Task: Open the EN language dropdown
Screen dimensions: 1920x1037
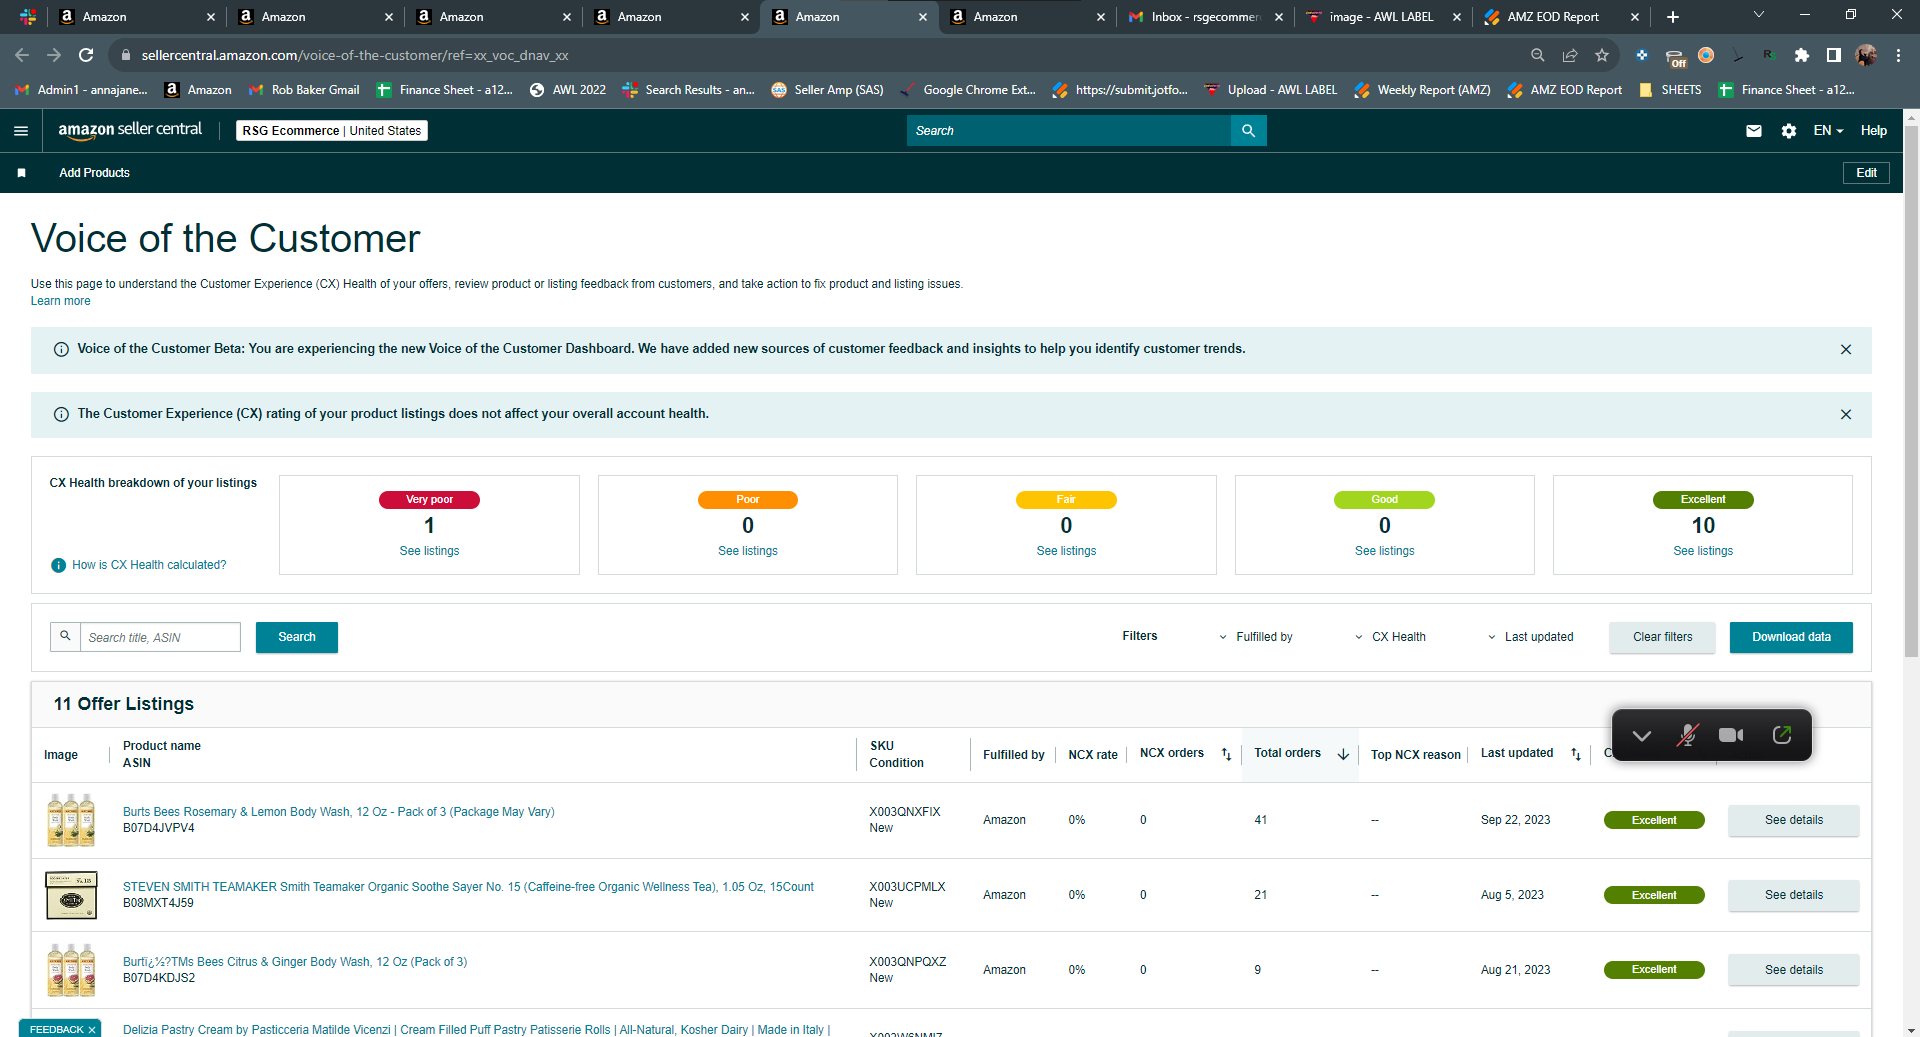Action: pos(1828,131)
